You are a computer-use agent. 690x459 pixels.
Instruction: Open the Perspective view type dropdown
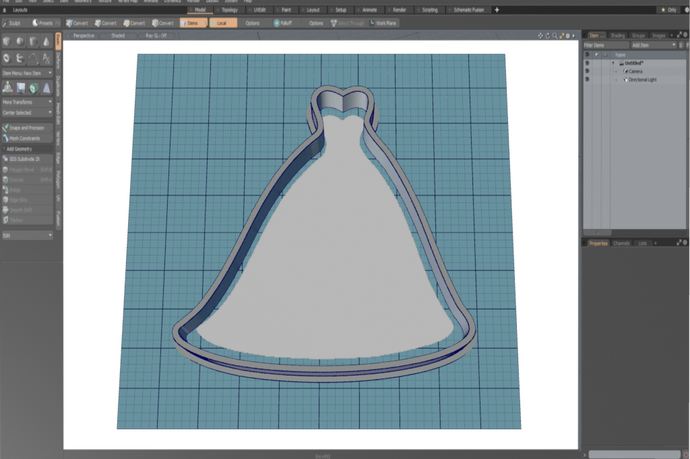83,36
